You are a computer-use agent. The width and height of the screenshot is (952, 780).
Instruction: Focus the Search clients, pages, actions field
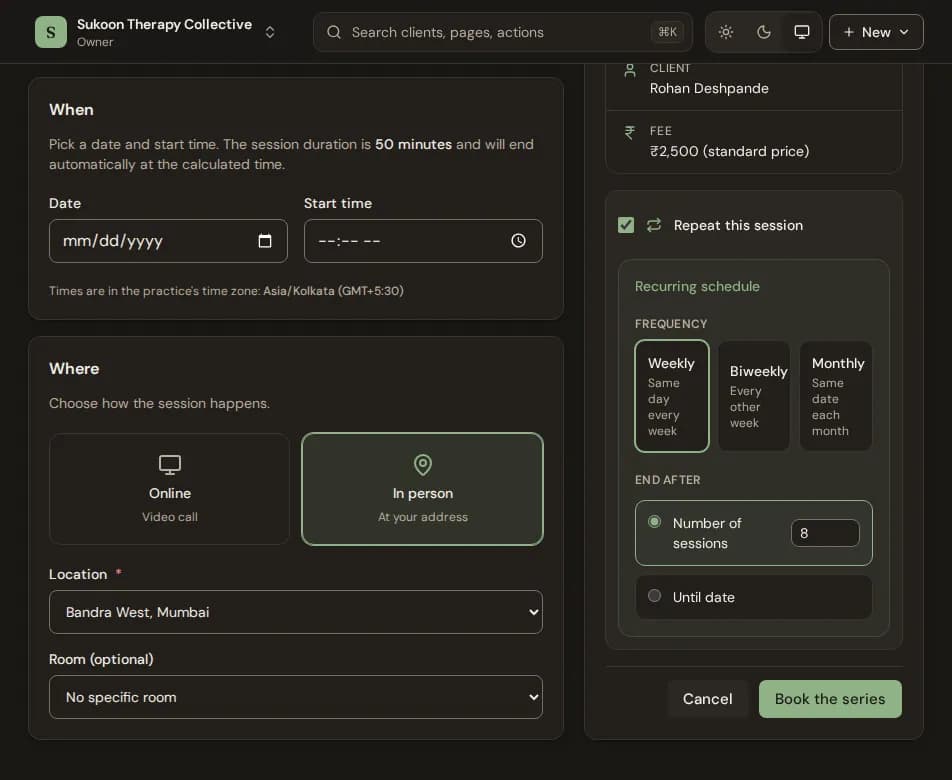point(503,32)
